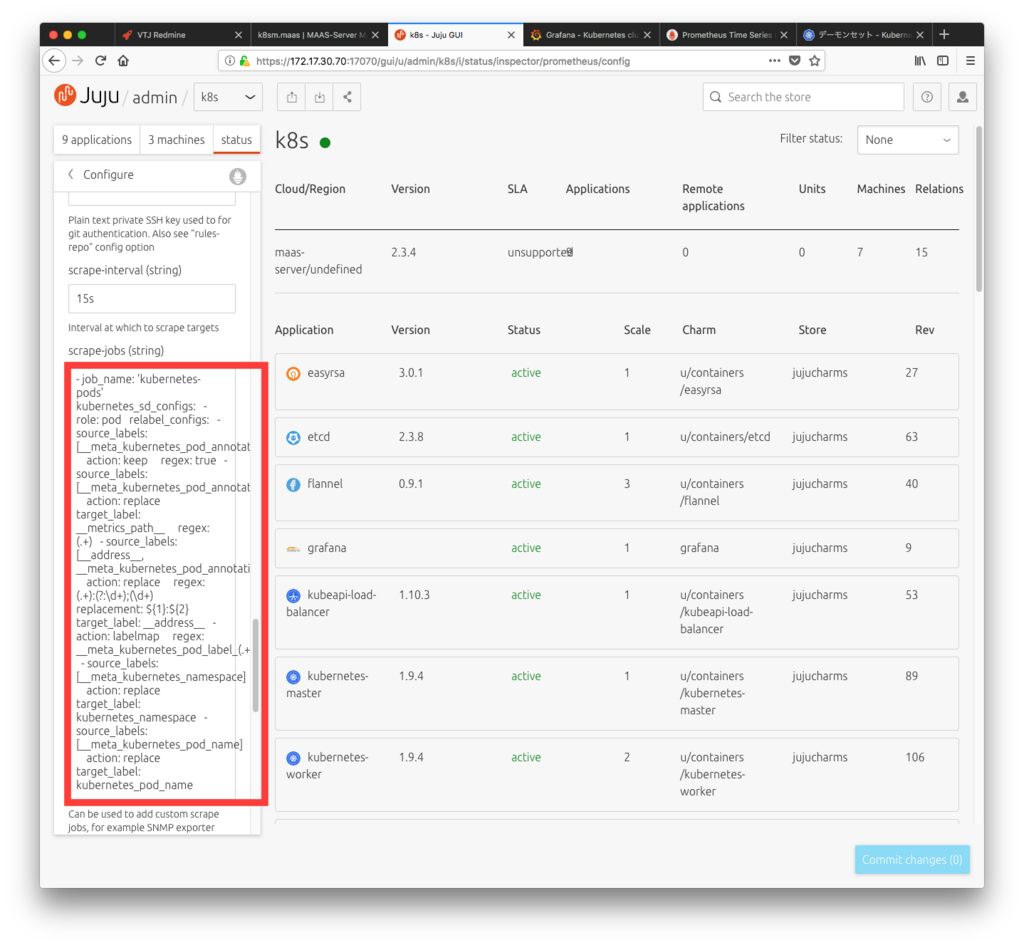The image size is (1024, 945).
Task: Select the status tab
Action: tap(236, 140)
